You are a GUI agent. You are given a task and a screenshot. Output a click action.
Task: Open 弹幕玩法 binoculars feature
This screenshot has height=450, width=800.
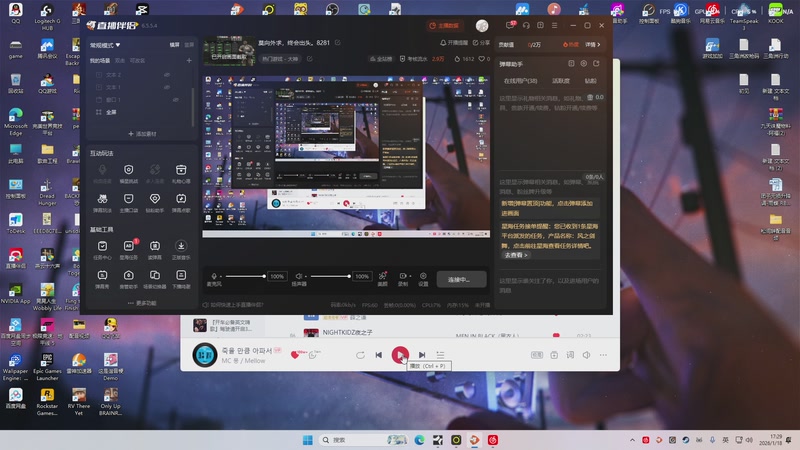(x=103, y=203)
